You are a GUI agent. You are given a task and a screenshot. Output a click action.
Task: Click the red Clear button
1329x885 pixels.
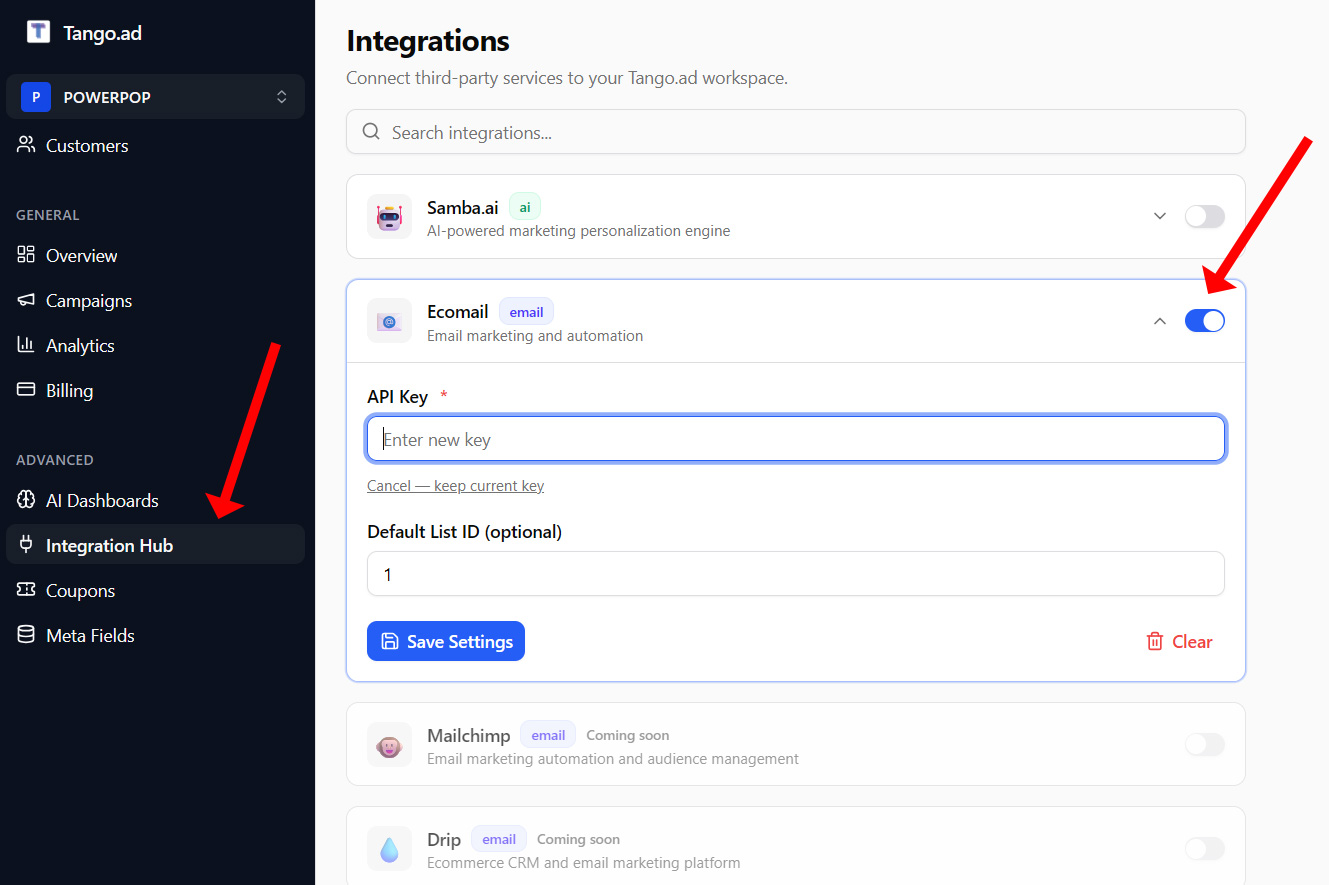pos(1180,642)
